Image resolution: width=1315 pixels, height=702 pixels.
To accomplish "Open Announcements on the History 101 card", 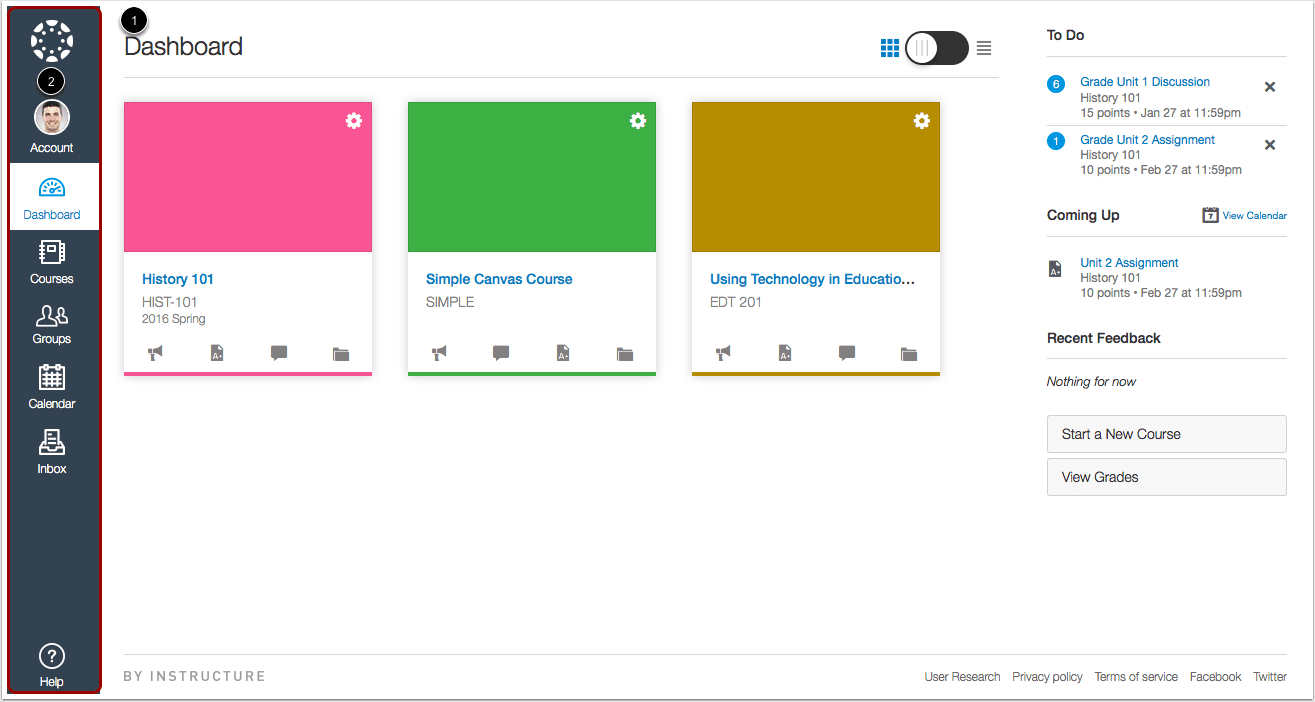I will [155, 353].
